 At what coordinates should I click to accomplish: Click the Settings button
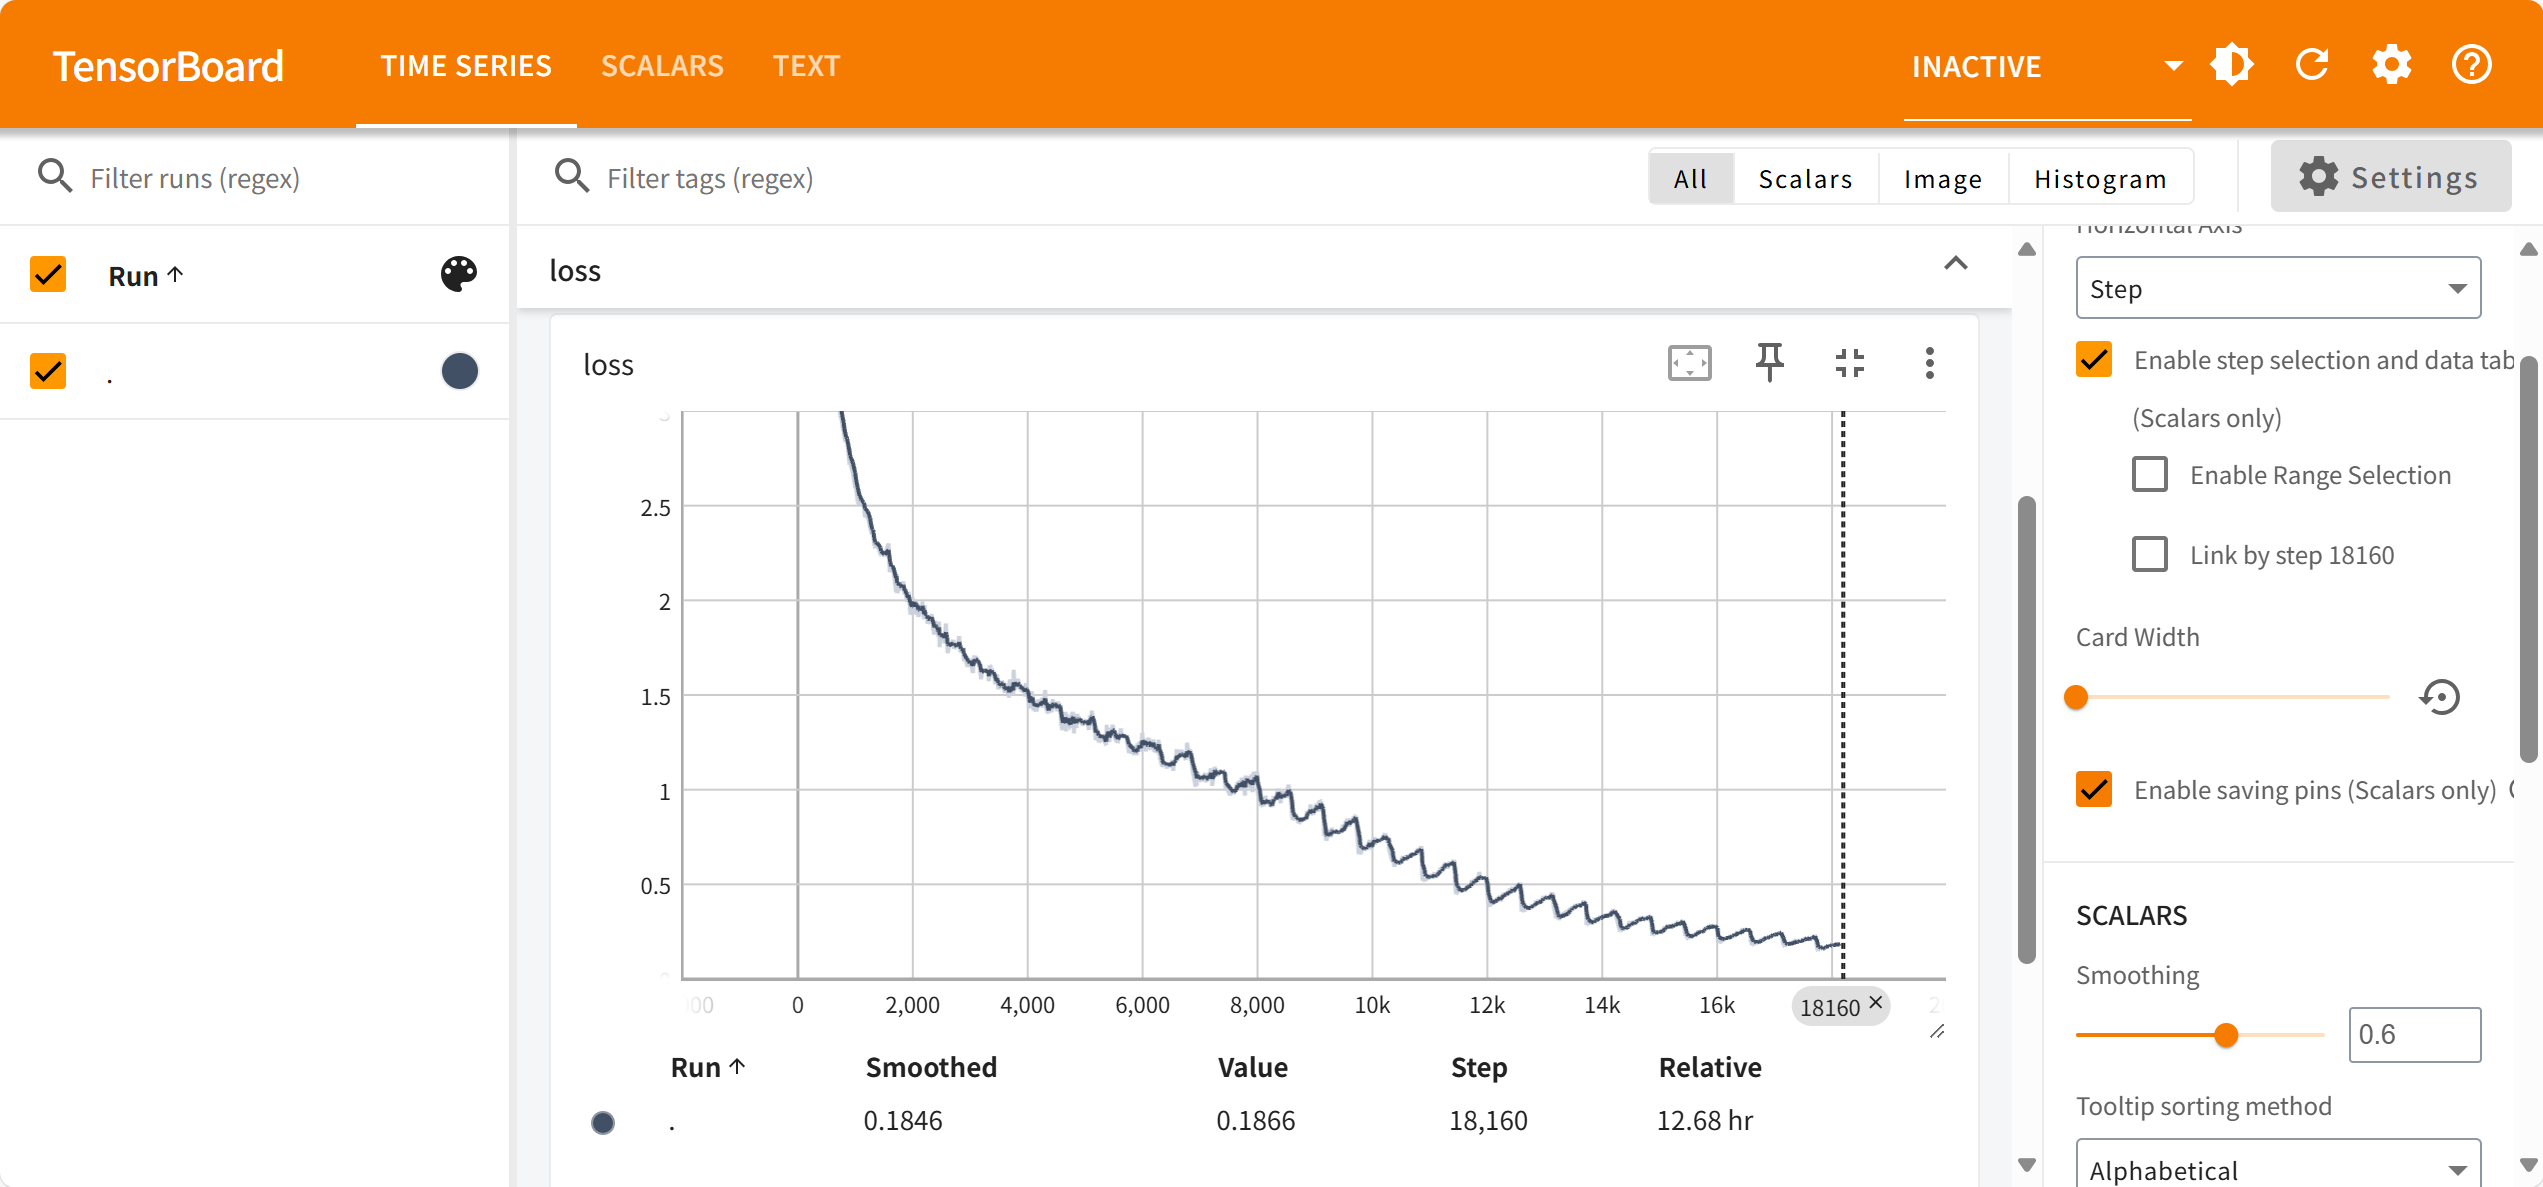(2390, 177)
